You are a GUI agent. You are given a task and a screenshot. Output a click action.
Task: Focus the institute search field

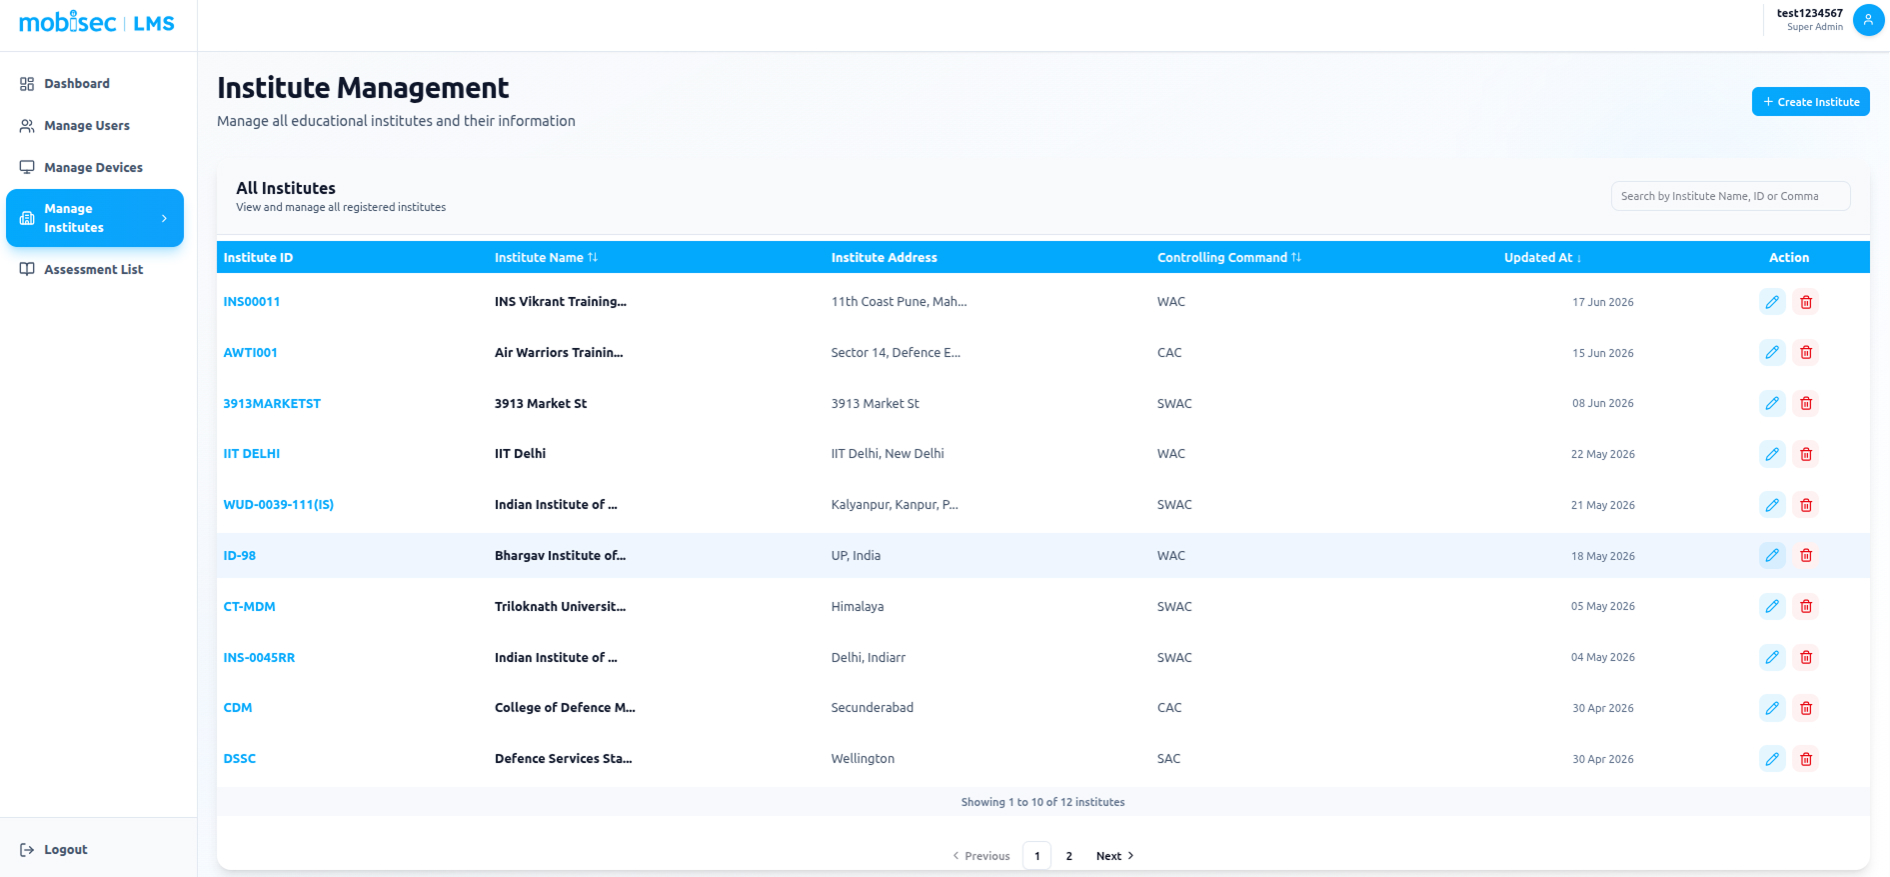tap(1730, 196)
